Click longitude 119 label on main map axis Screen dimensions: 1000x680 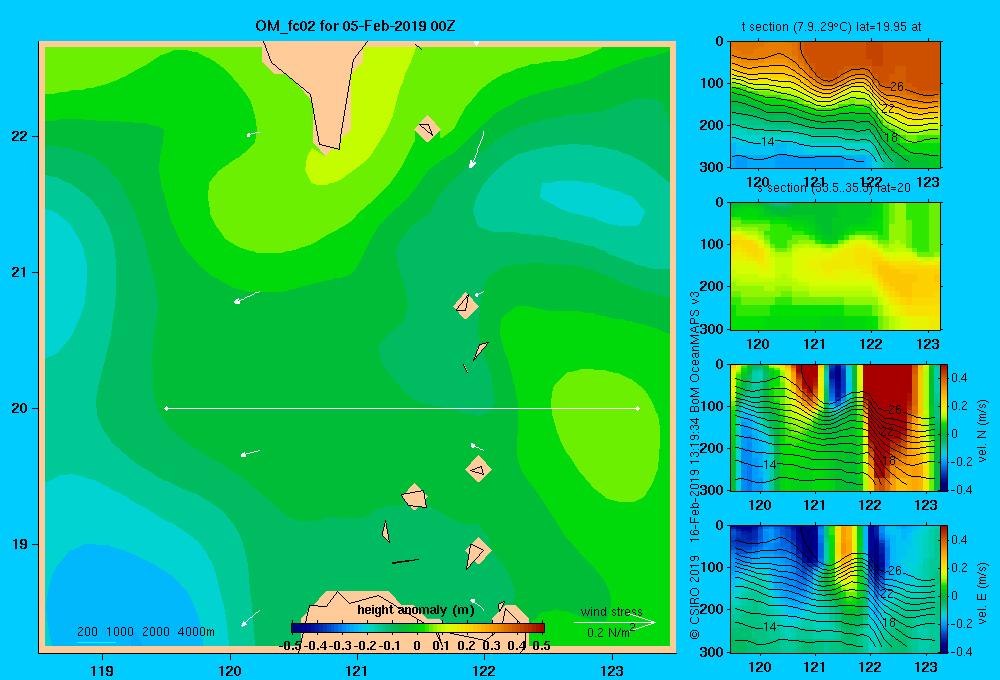point(102,671)
